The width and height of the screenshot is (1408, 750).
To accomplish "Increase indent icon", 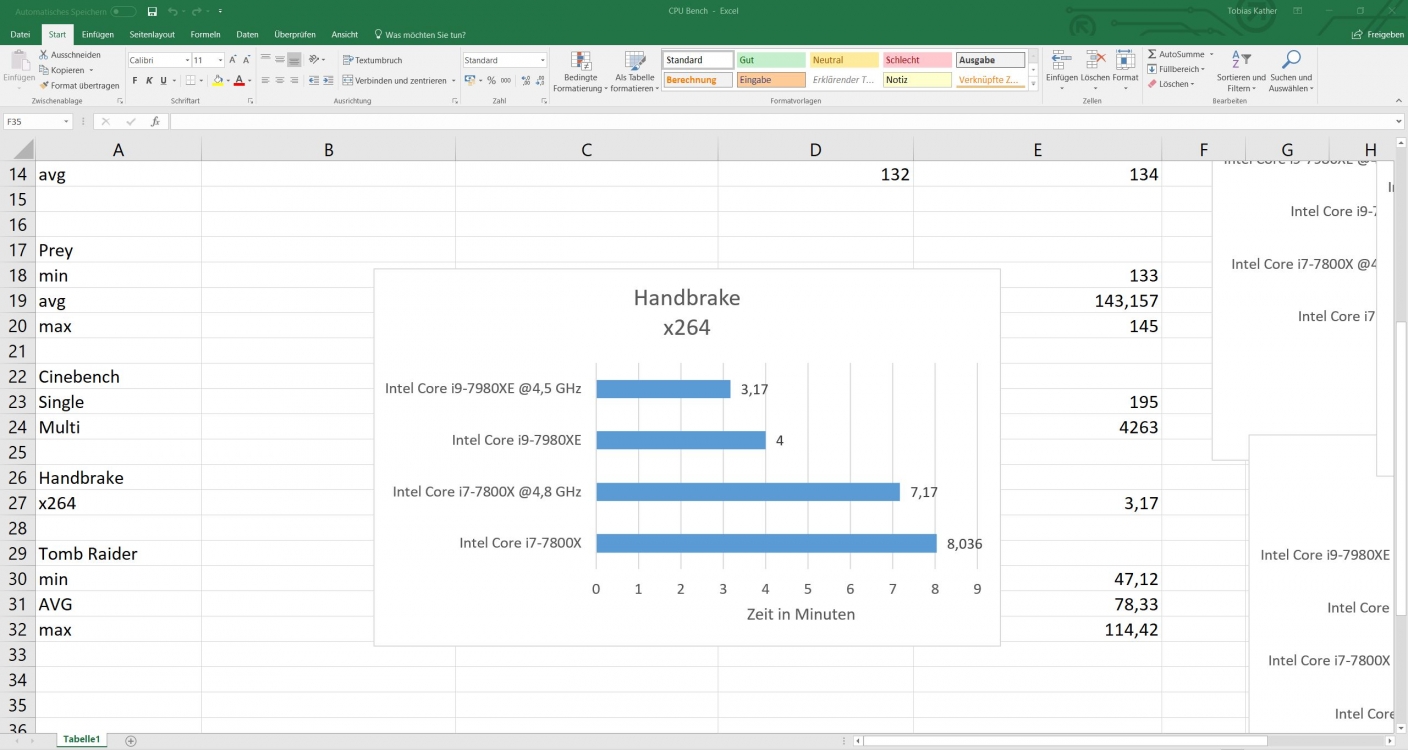I will [328, 80].
